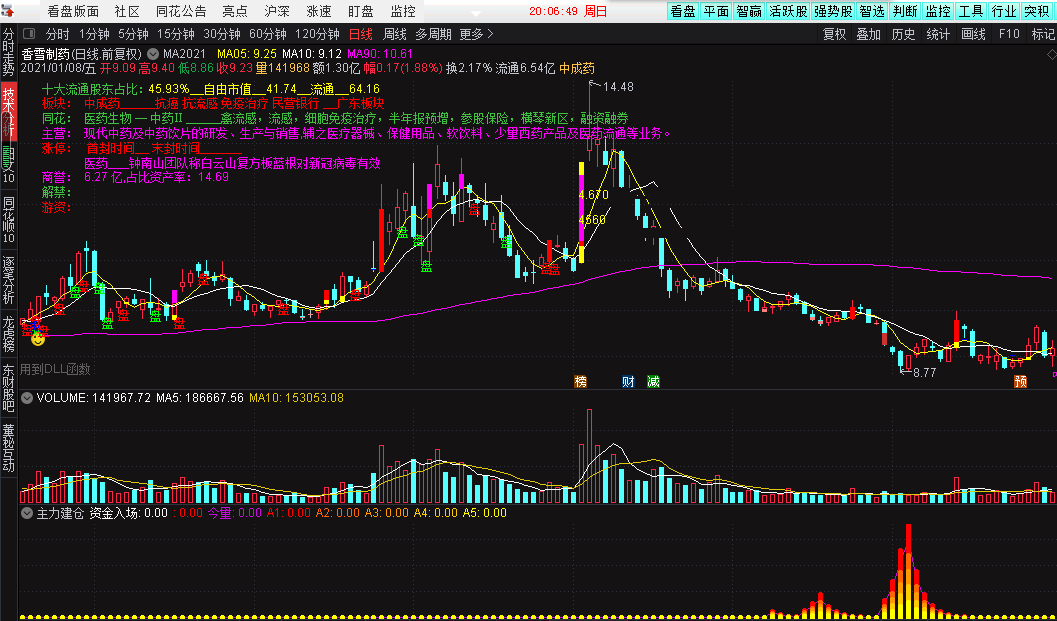This screenshot has height=621, width=1057.
Task: Click the 预 event marker below chart
Action: [x=1021, y=382]
